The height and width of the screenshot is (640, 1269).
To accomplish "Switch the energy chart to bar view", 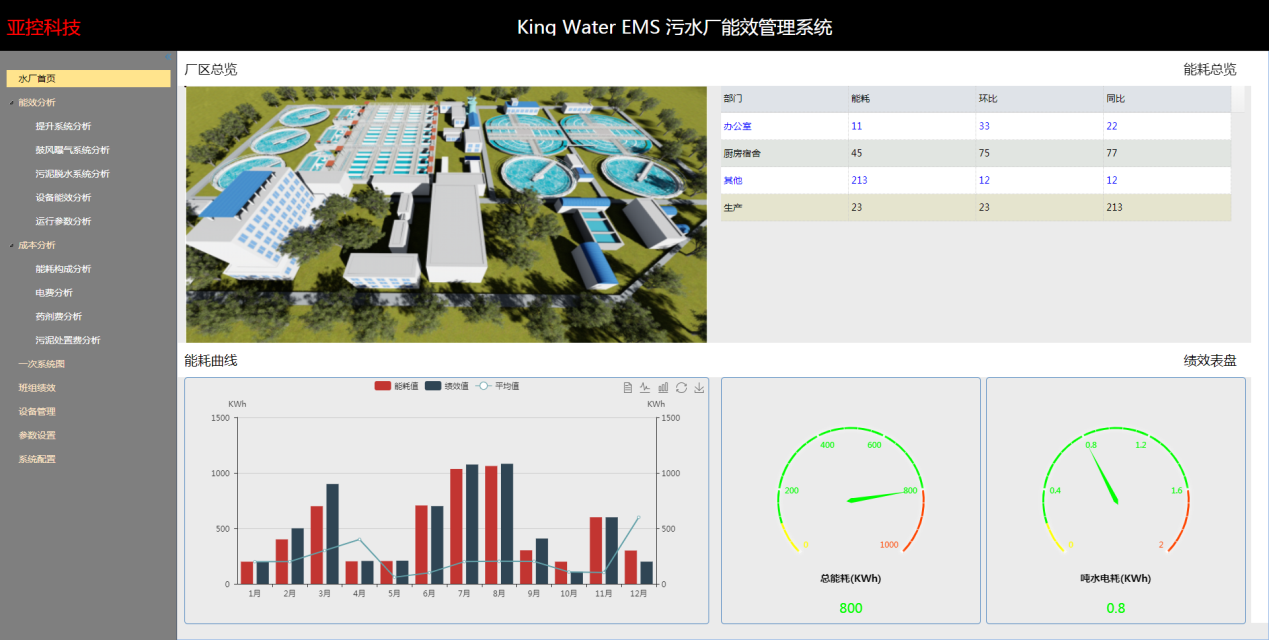I will coord(663,388).
